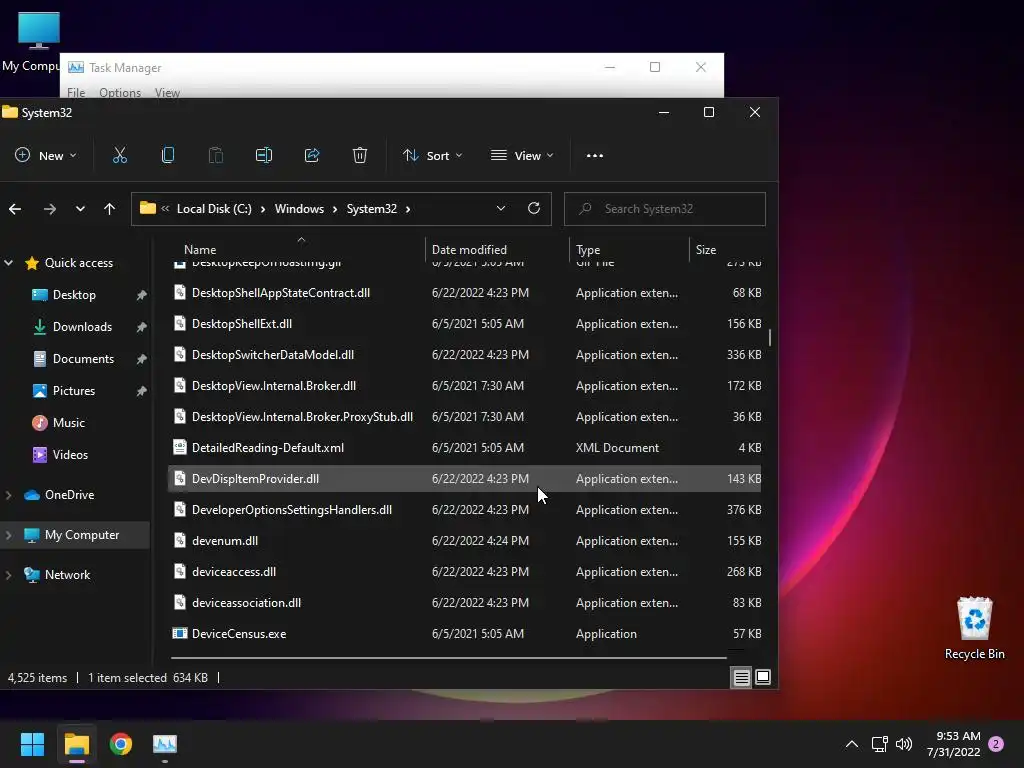Click the Delete trash icon

click(x=360, y=155)
